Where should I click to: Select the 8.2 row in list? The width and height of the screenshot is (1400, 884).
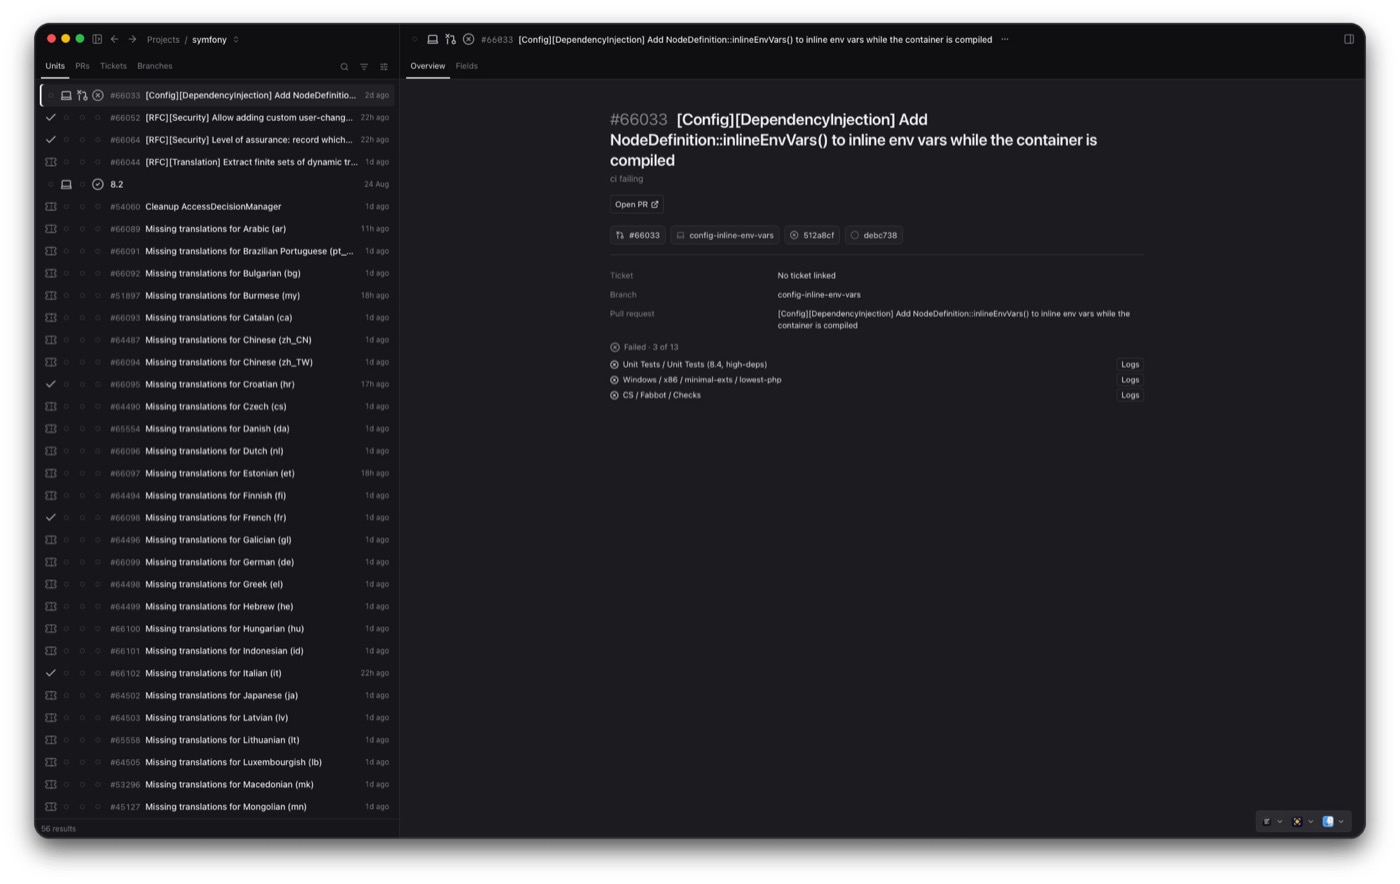(x=217, y=184)
